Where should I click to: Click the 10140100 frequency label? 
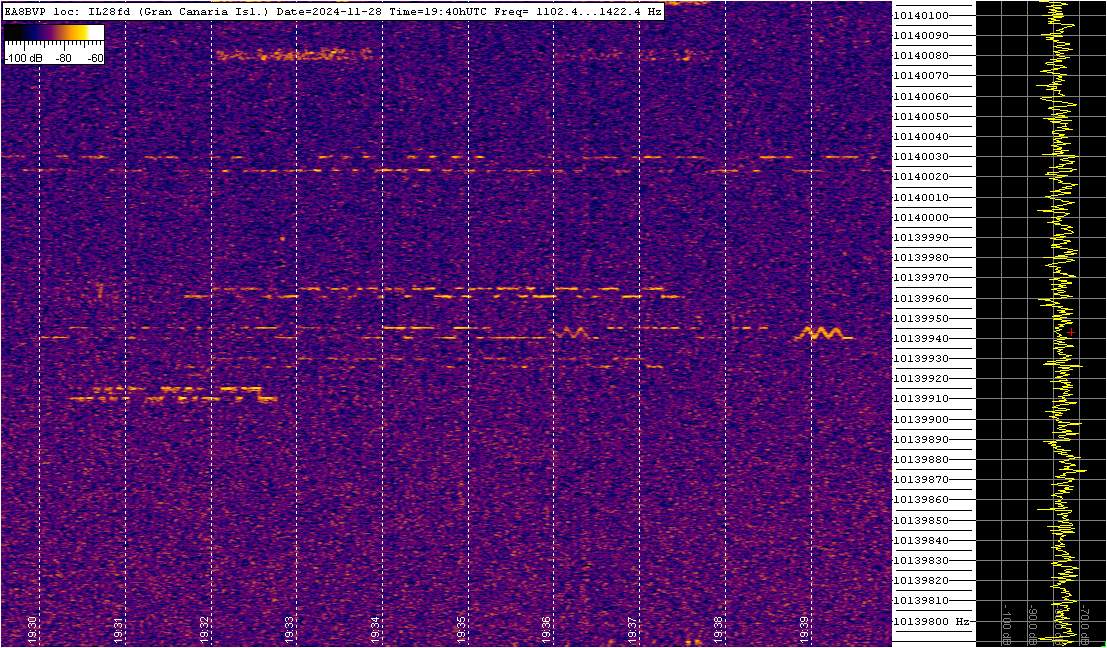(x=921, y=16)
